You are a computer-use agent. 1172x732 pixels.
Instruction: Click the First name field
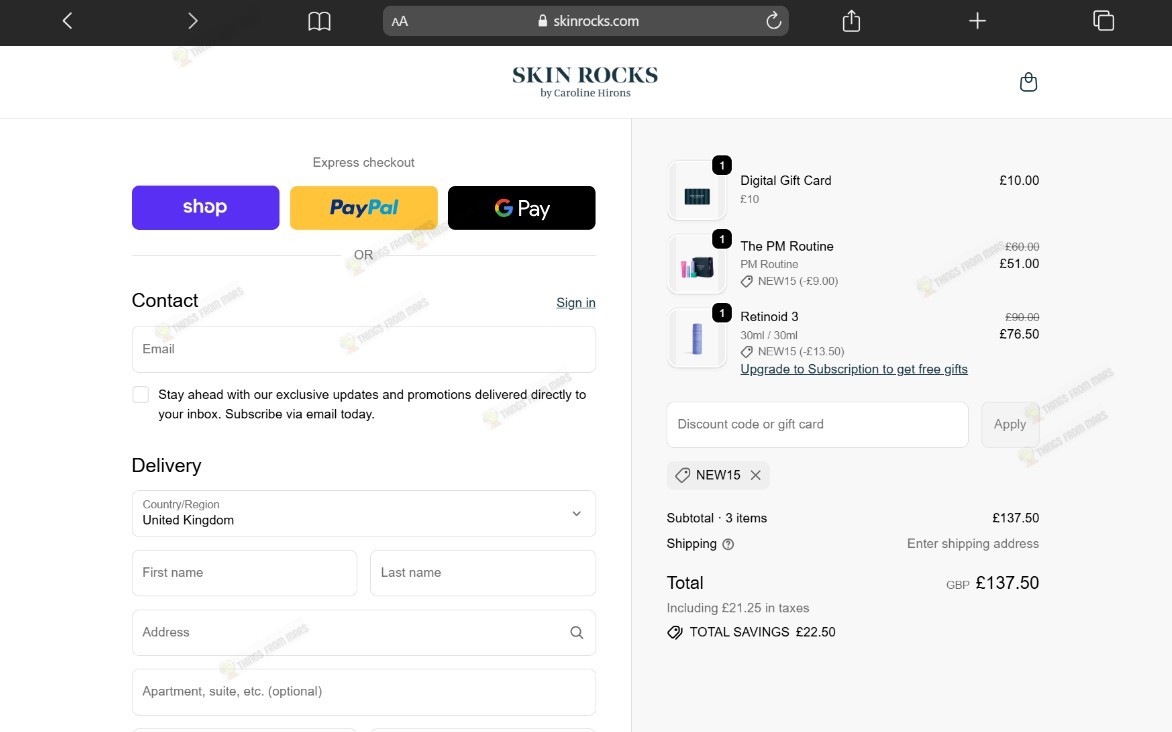pos(244,573)
